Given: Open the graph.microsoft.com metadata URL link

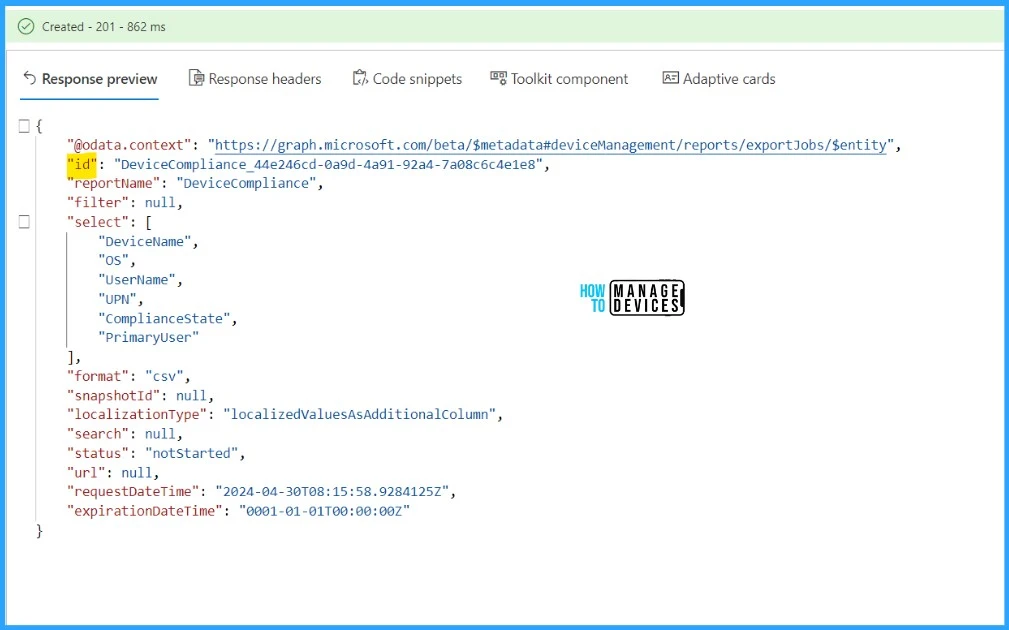Looking at the screenshot, I should tap(551, 145).
